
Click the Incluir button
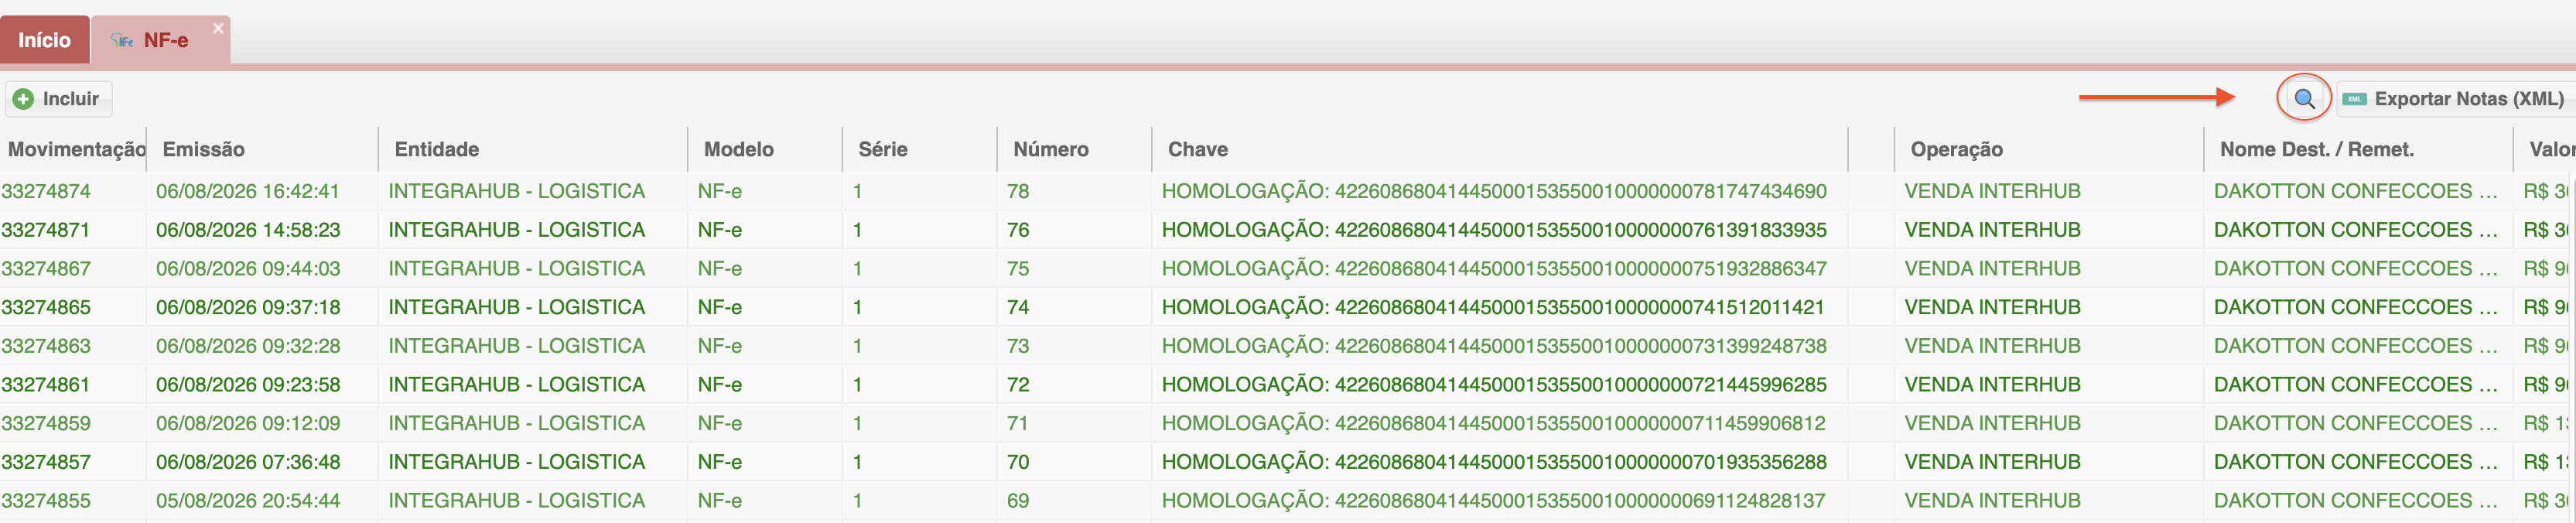[58, 99]
